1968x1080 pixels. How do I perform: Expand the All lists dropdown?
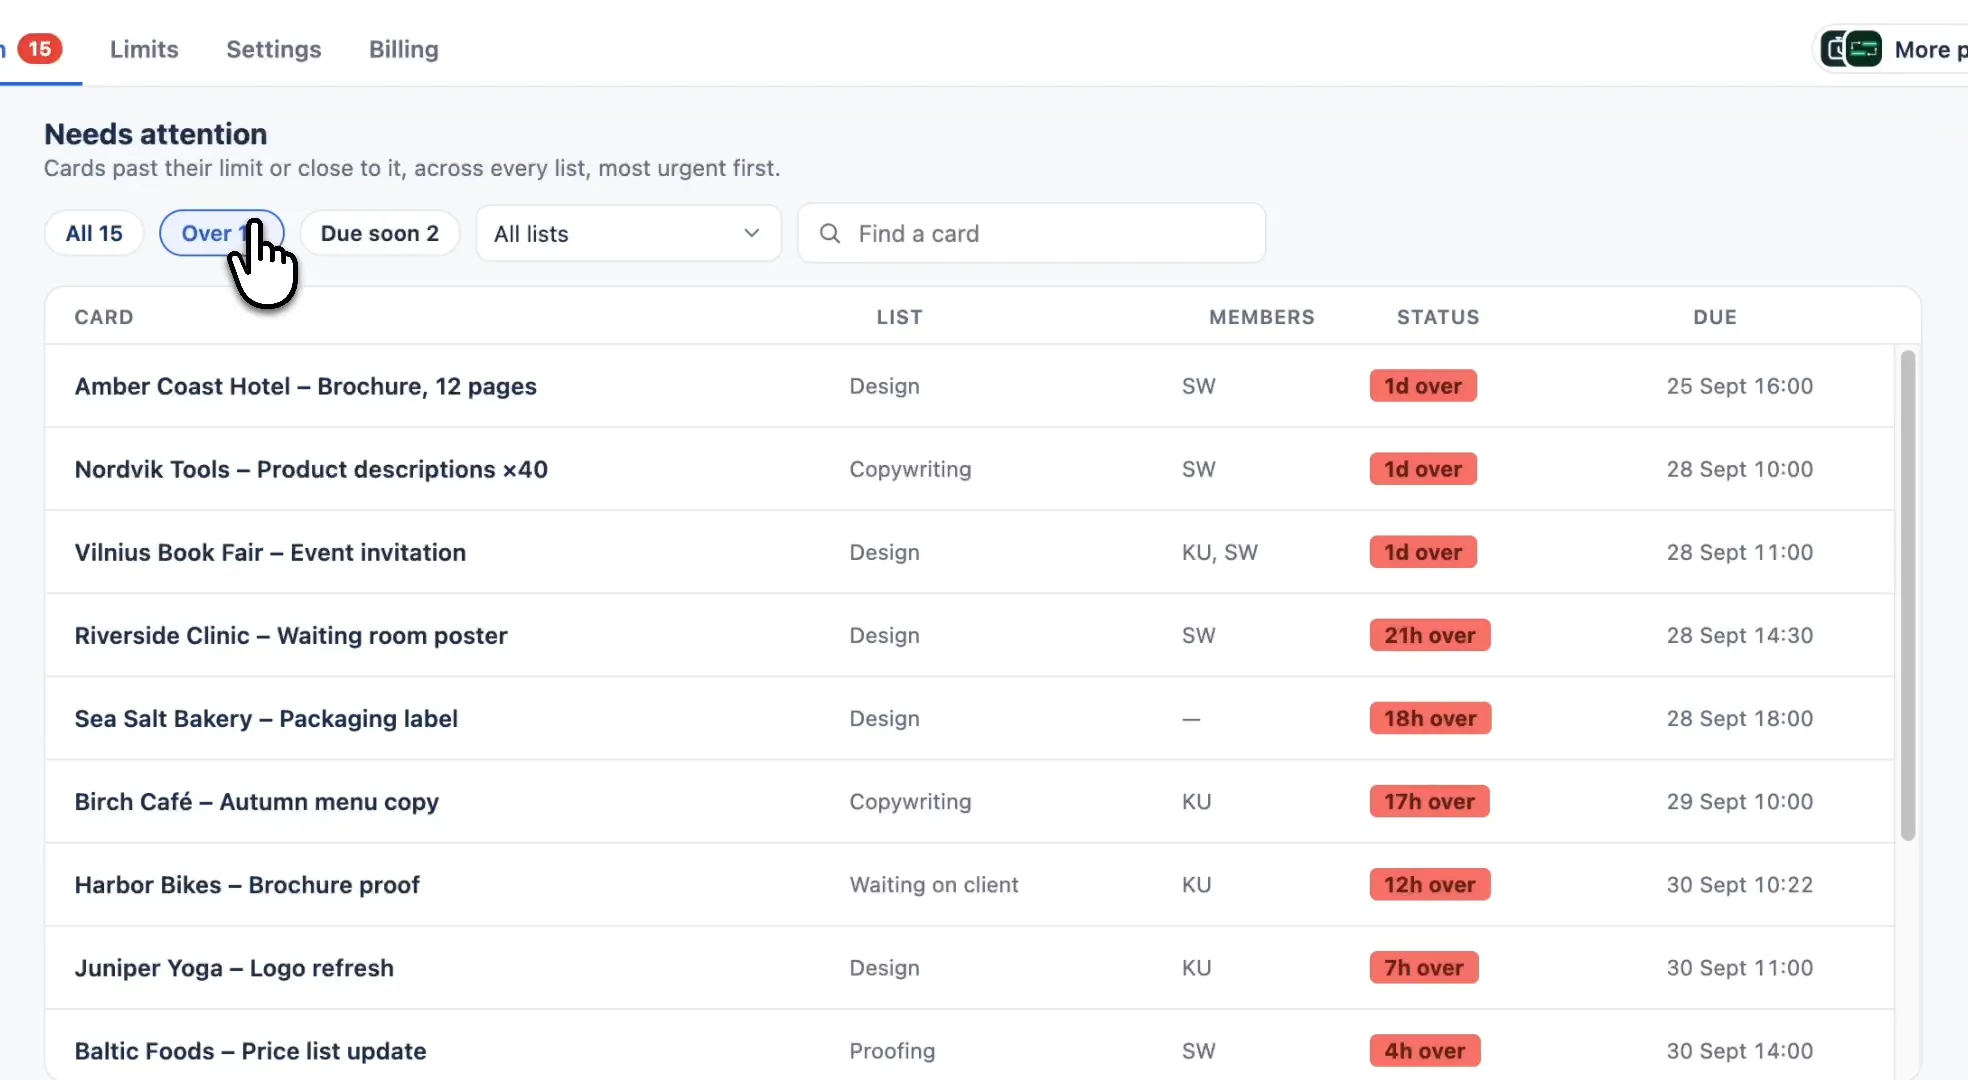click(x=628, y=233)
